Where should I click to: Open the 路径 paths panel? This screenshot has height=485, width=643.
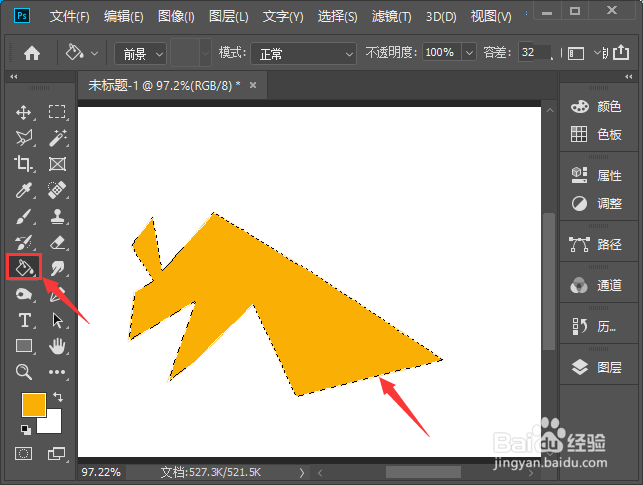[596, 244]
